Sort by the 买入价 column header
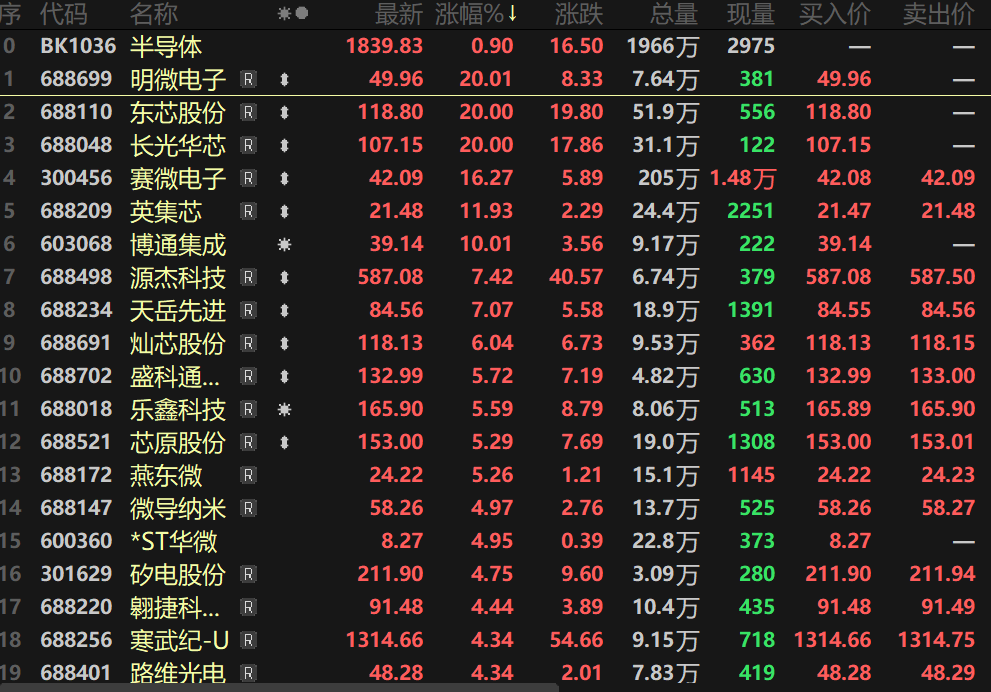Screen dimensions: 991x692 [835, 14]
